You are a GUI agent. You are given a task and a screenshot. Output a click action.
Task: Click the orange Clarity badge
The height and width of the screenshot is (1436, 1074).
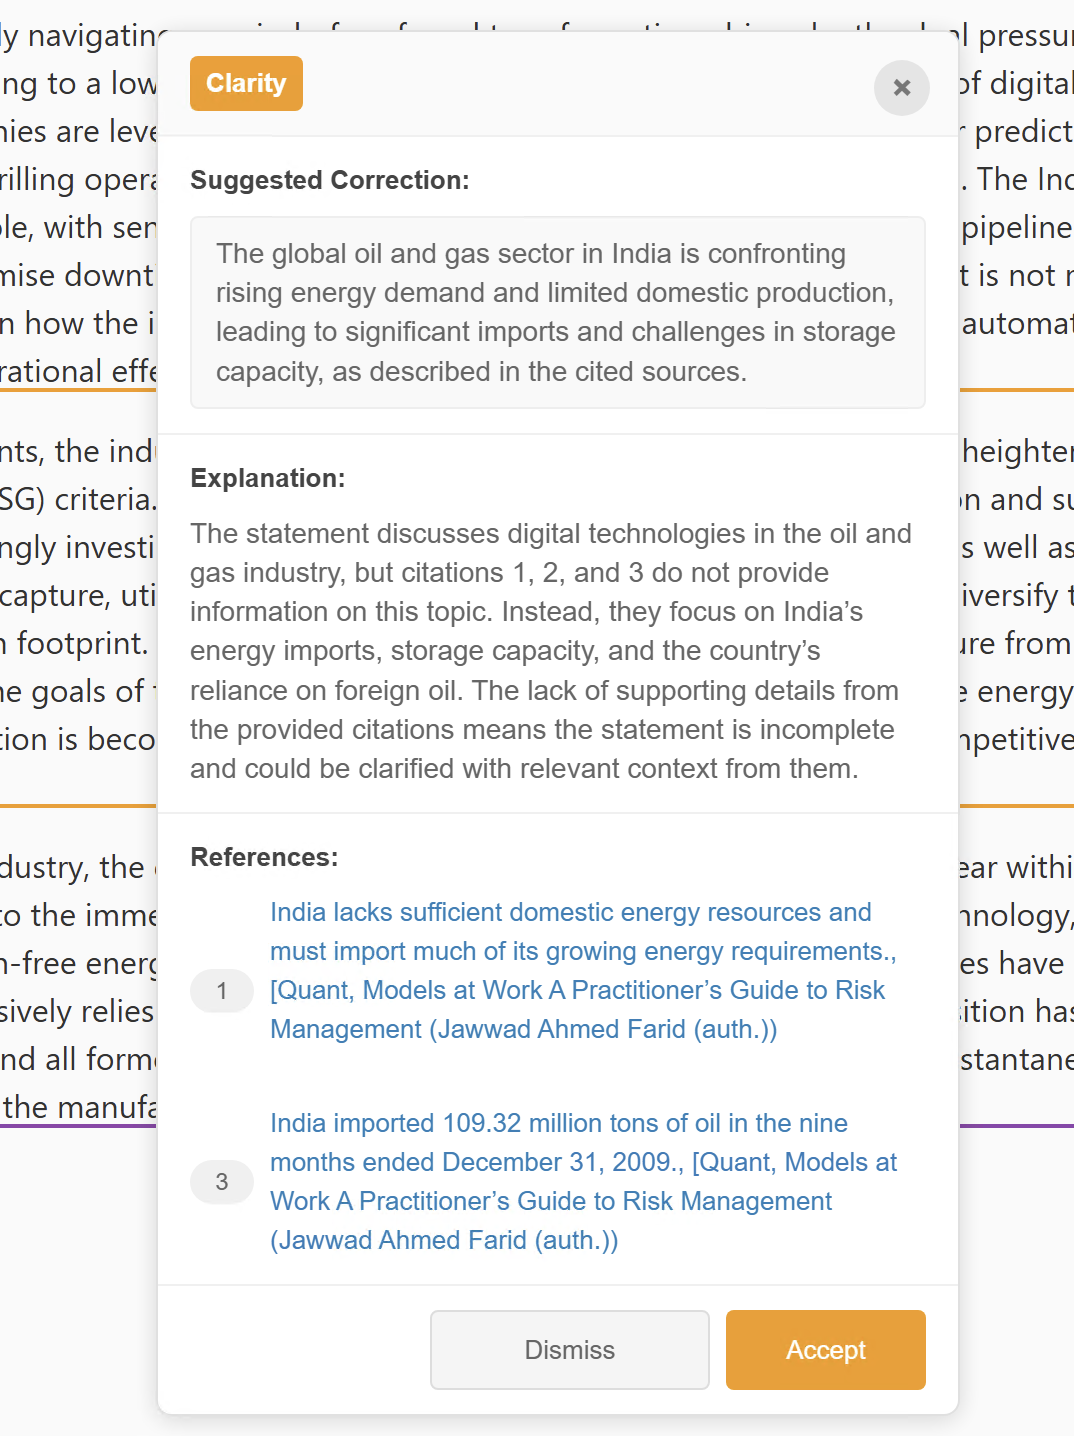pos(246,83)
